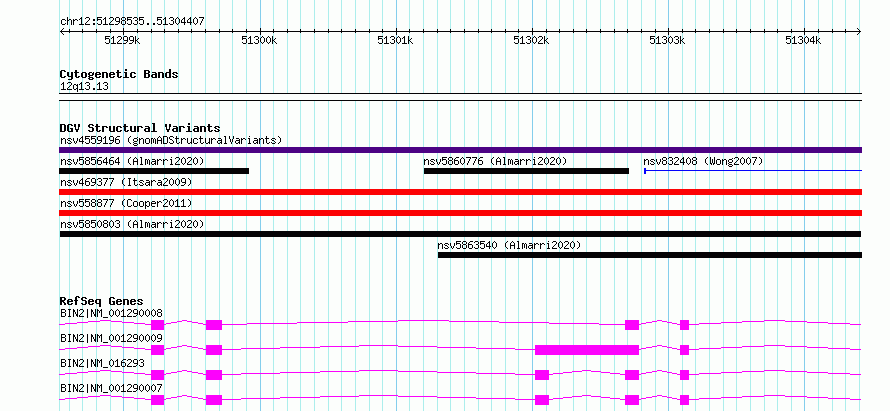Open the nsv5860776 (Almarri2020) variant label

495,161
